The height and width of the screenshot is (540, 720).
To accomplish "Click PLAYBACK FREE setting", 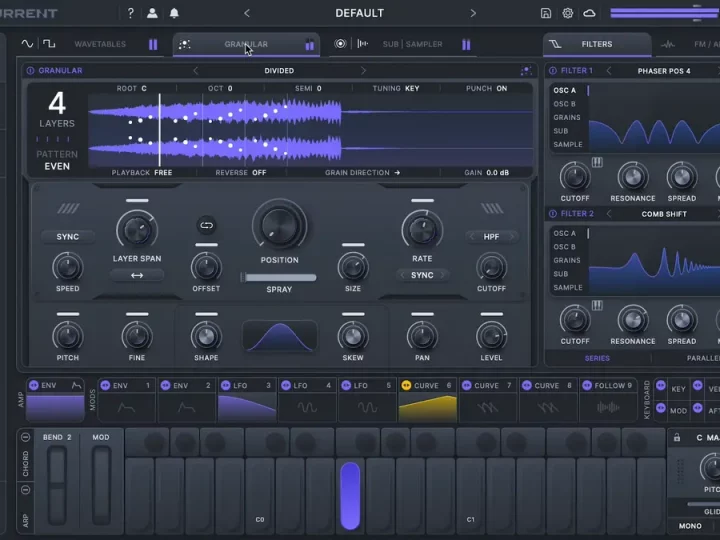I will [x=141, y=173].
